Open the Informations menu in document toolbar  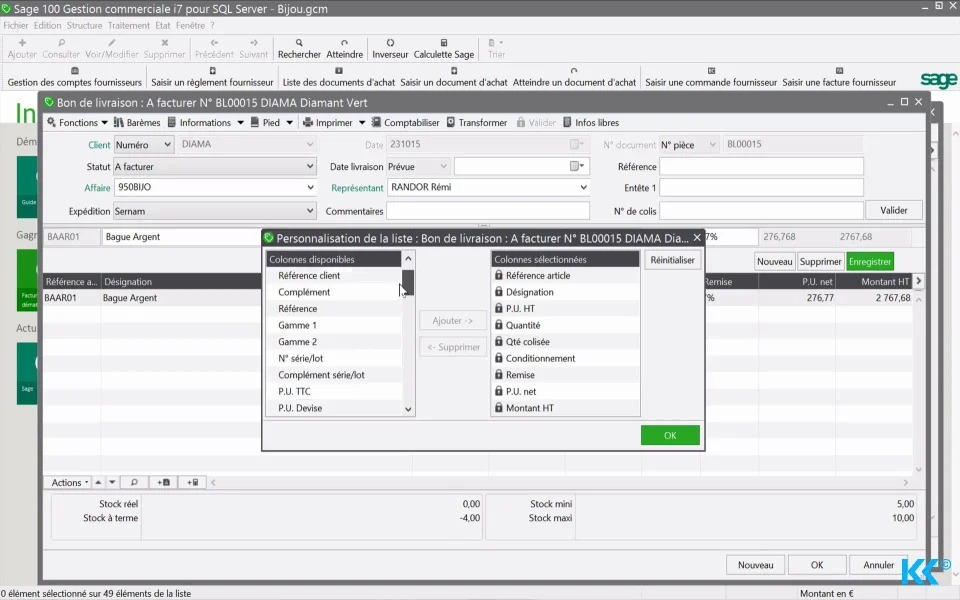coord(205,122)
